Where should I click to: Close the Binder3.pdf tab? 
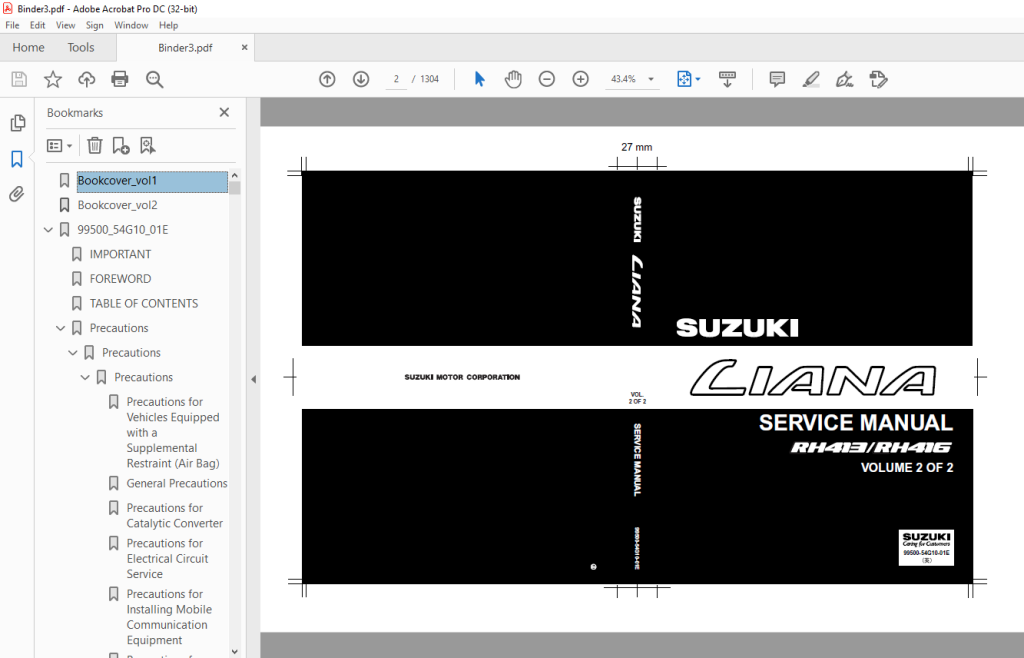(x=245, y=48)
